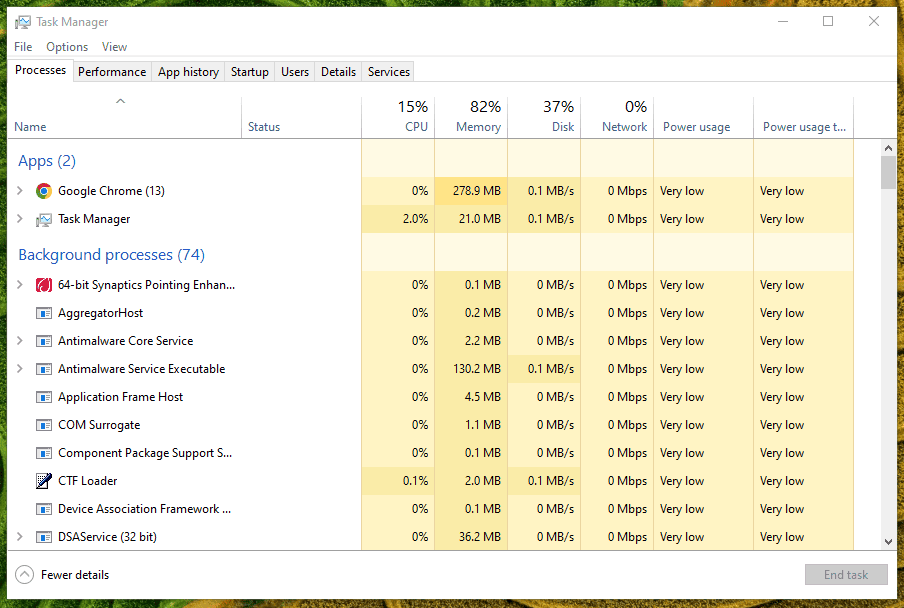Screen dimensions: 904x608
Task: Open the Details tab
Action: pos(338,71)
